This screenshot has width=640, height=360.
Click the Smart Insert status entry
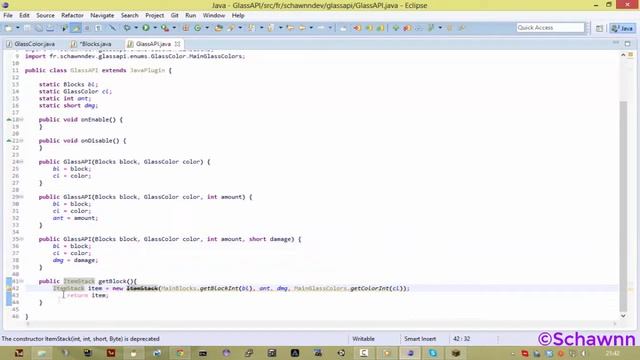point(420,339)
